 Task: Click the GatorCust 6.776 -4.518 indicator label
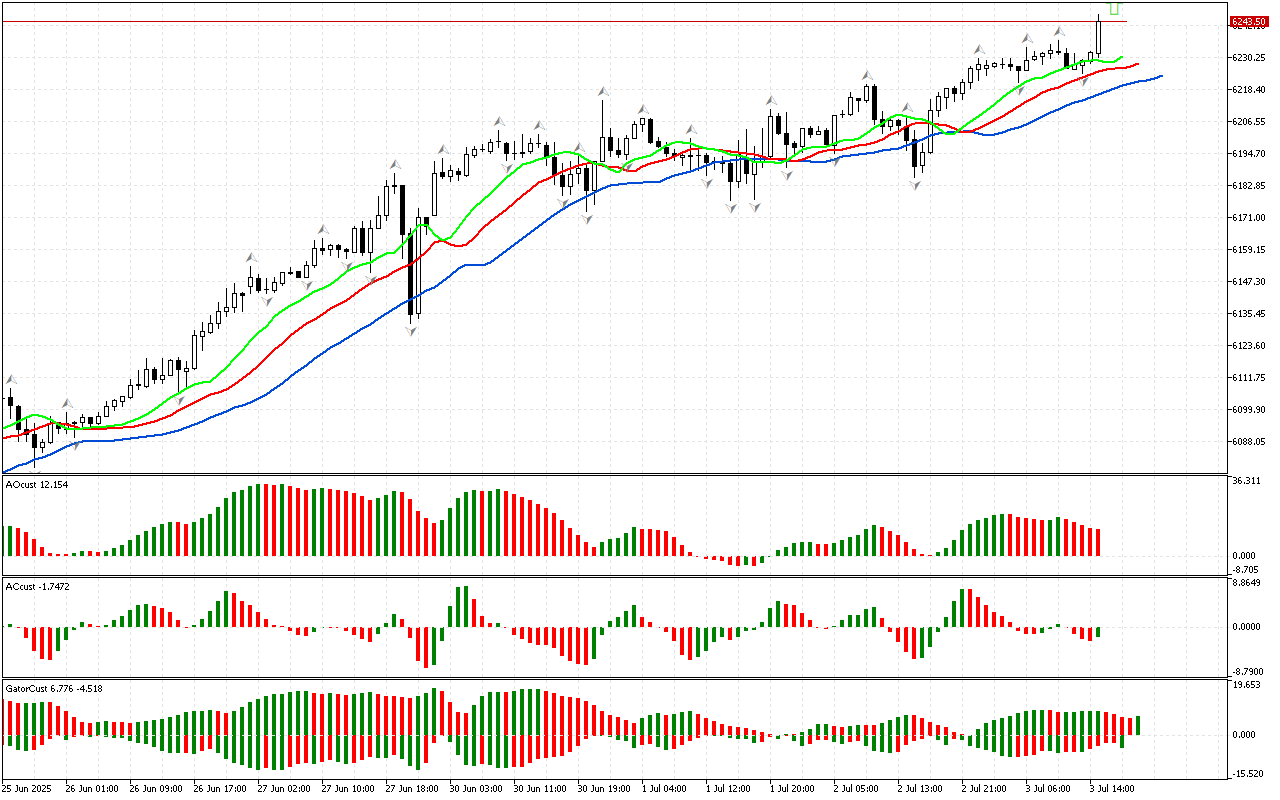[54, 688]
